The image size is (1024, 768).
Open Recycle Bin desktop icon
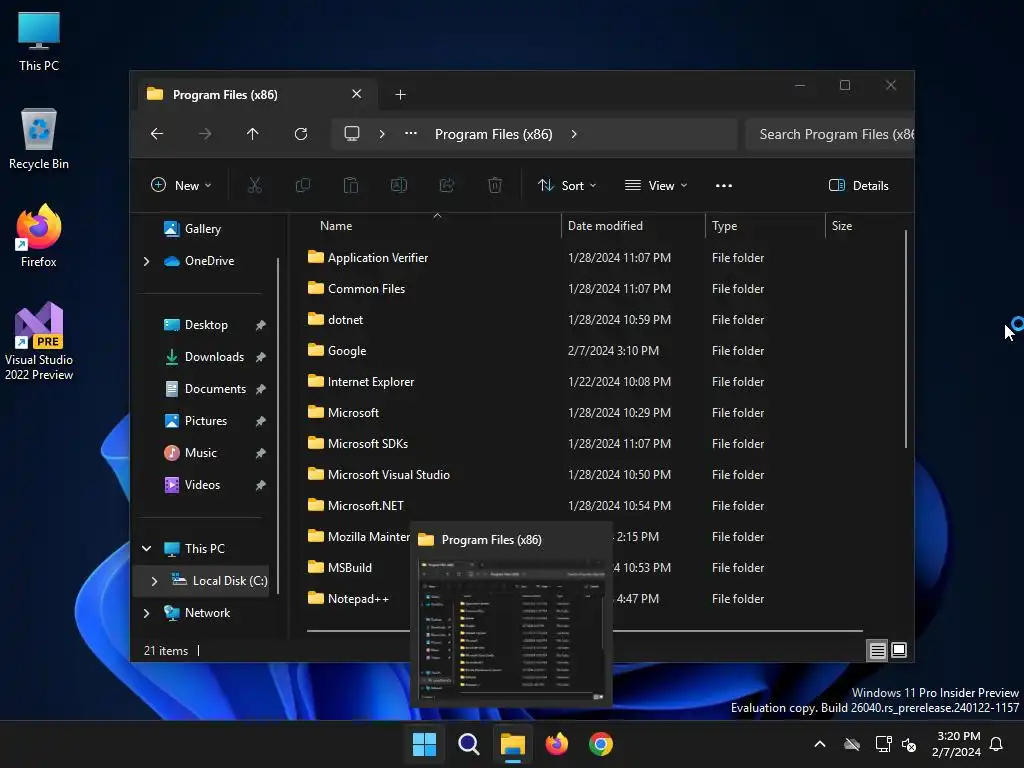tap(39, 139)
